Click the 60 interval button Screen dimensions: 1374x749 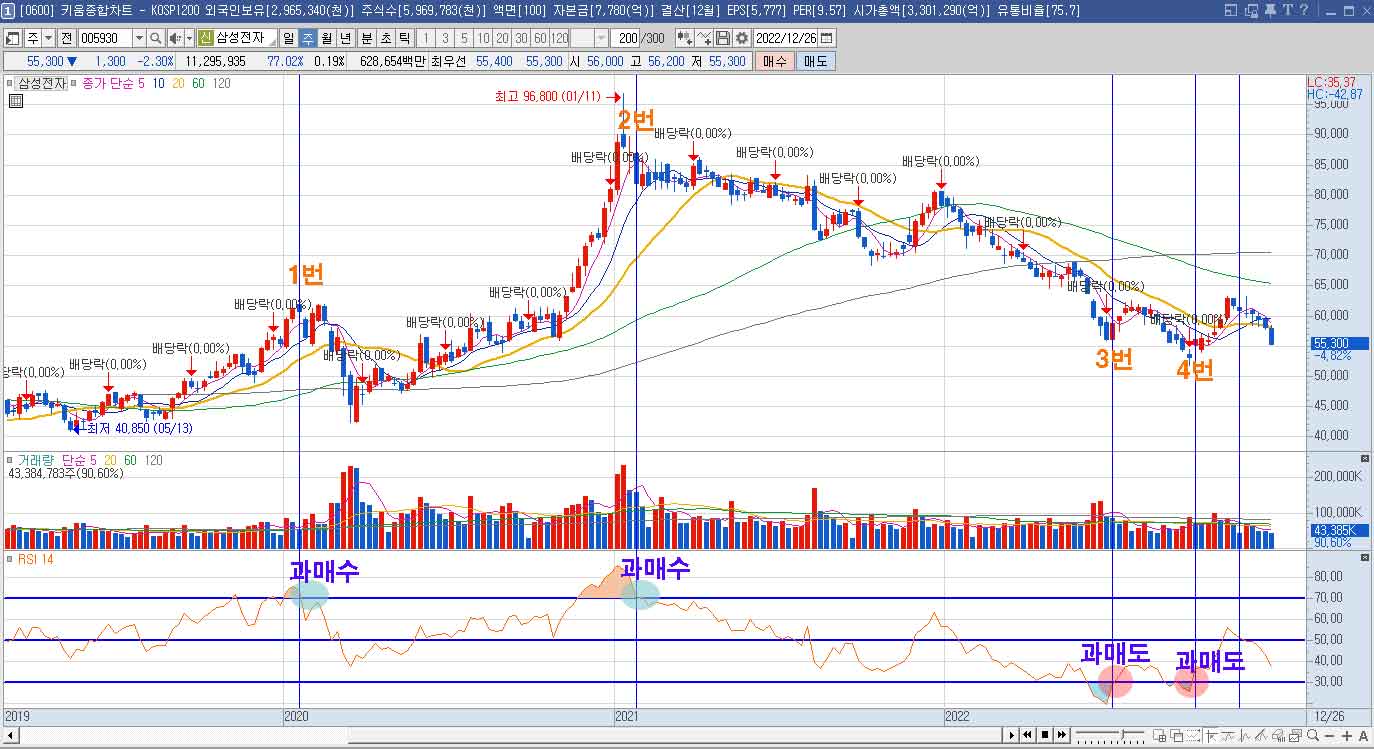click(540, 38)
